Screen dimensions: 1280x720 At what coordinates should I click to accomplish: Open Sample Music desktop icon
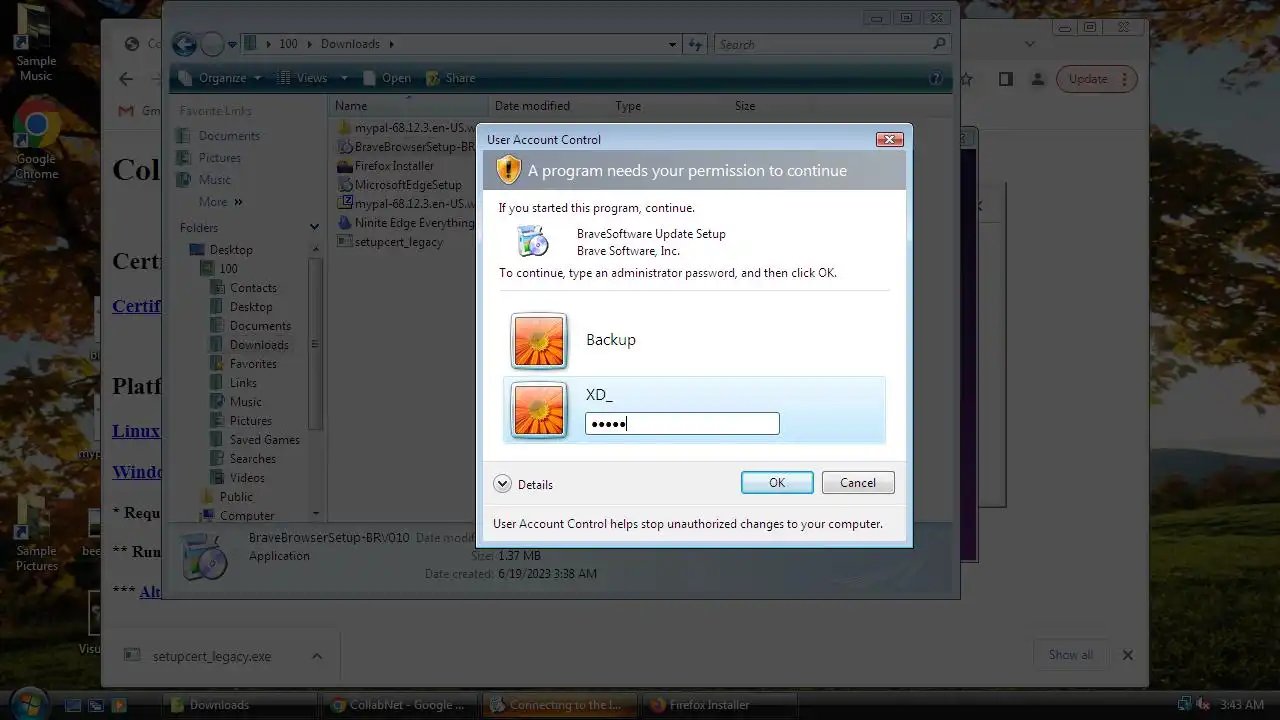click(36, 44)
